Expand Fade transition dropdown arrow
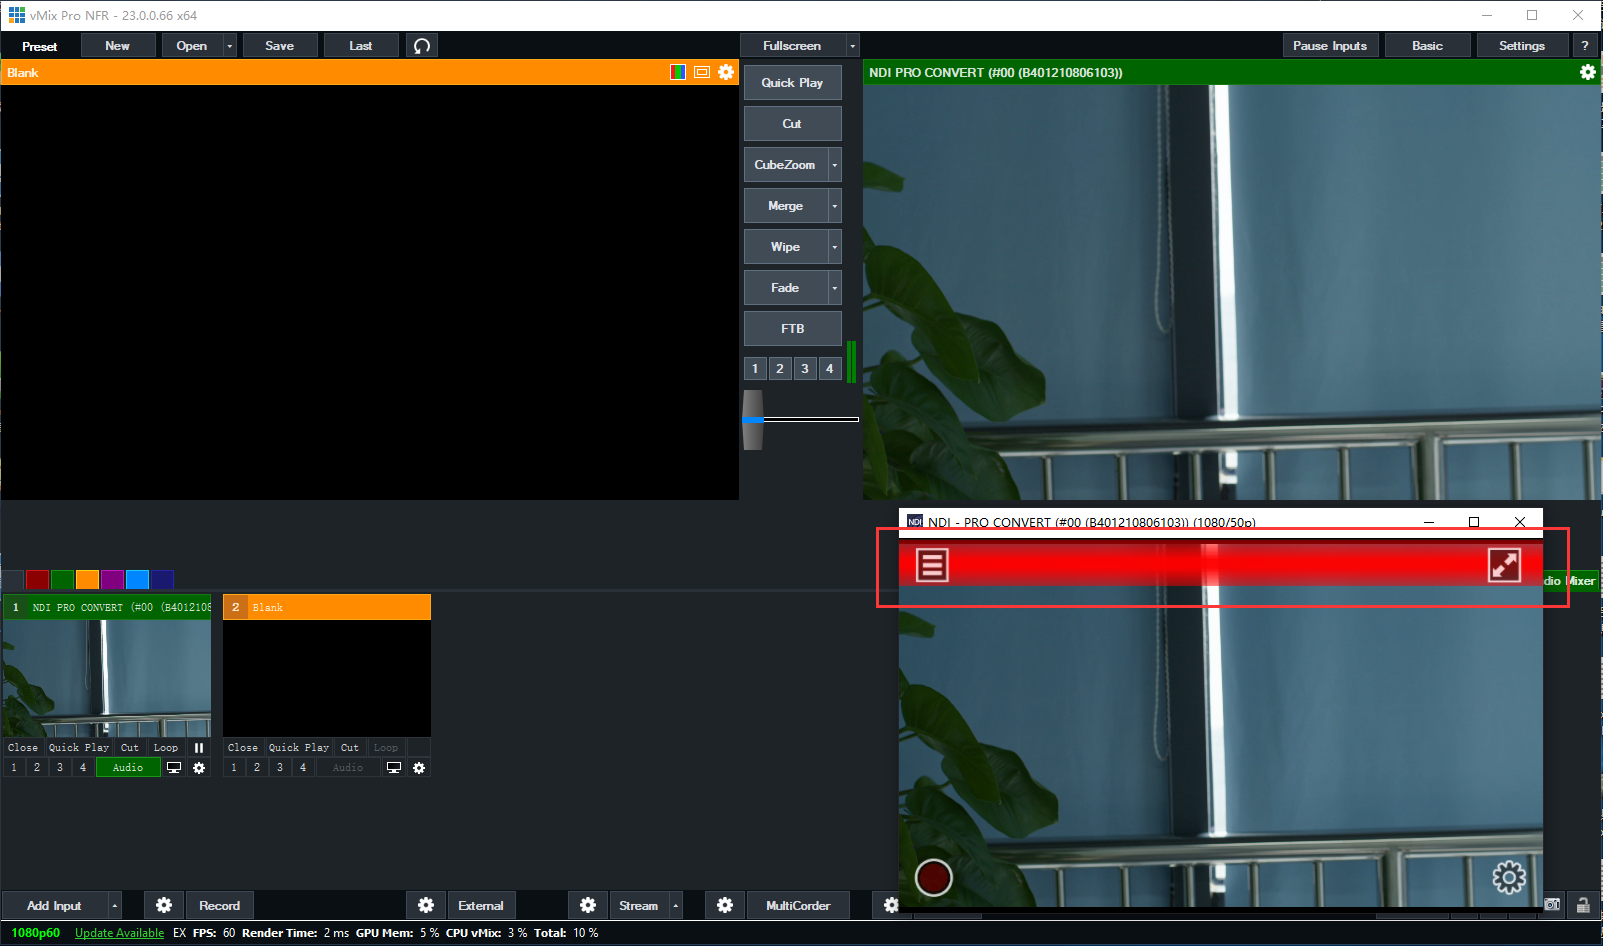Viewport: 1603px width, 946px height. coord(835,288)
